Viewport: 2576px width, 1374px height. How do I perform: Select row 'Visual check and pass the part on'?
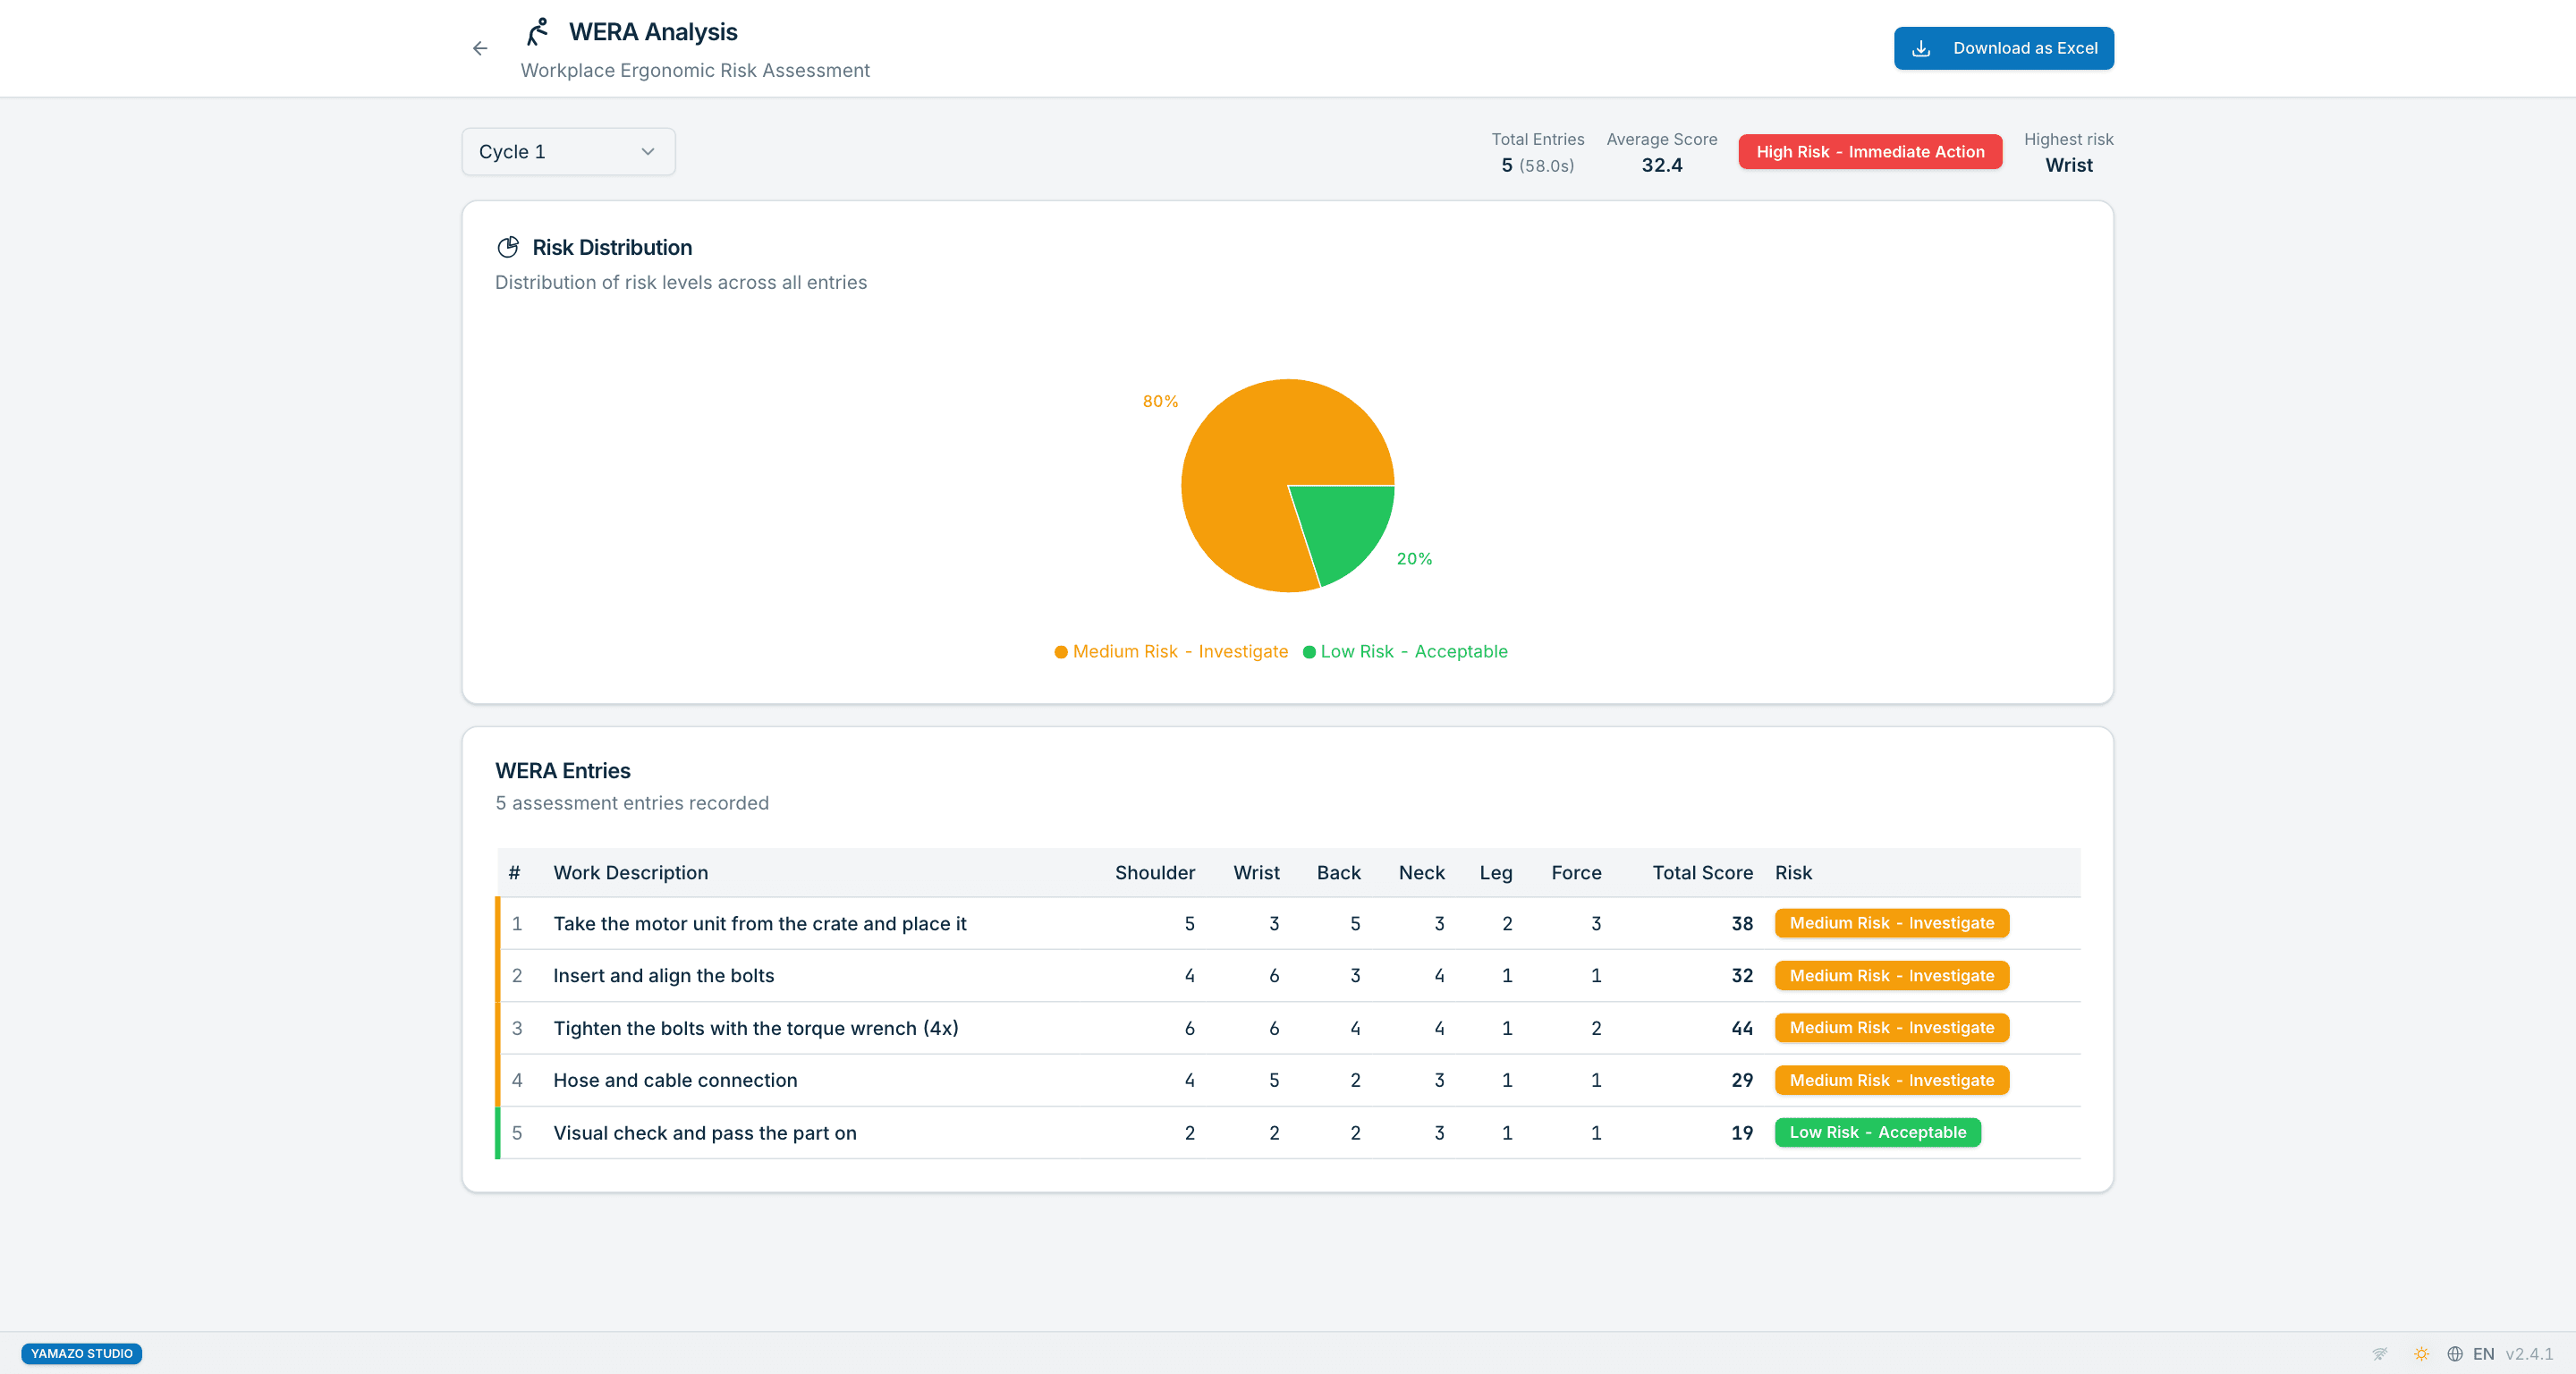click(x=1287, y=1133)
